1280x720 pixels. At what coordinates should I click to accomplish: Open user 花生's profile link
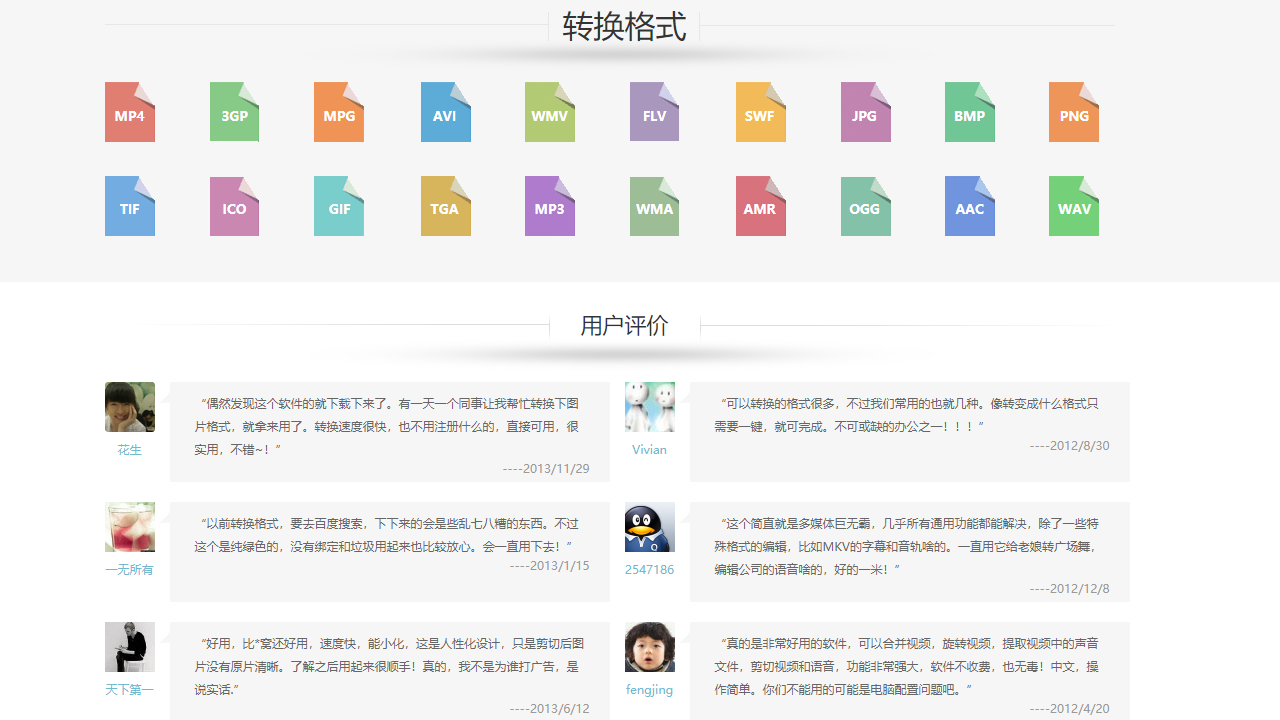click(x=129, y=449)
